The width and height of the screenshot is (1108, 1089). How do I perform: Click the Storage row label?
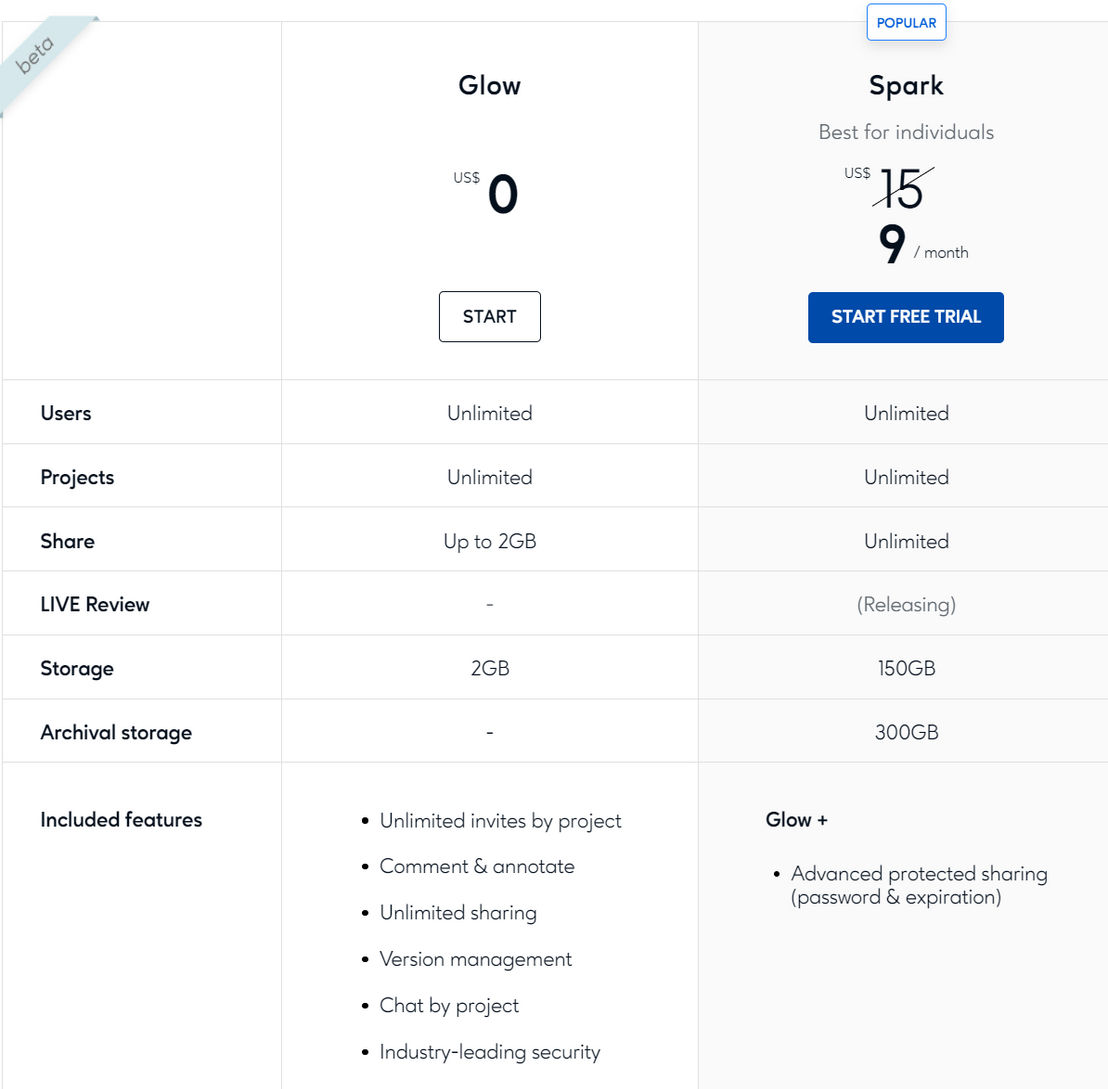click(x=76, y=669)
